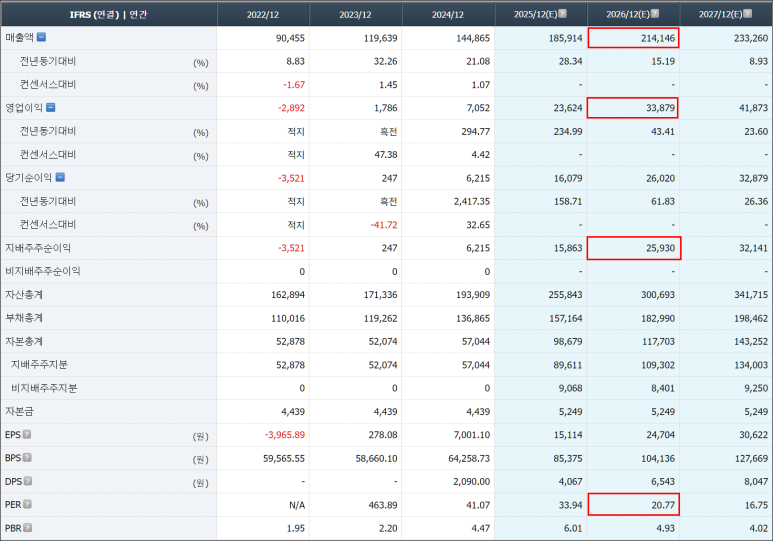
Task: Select the 2023/12 column header
Action: click(x=356, y=14)
